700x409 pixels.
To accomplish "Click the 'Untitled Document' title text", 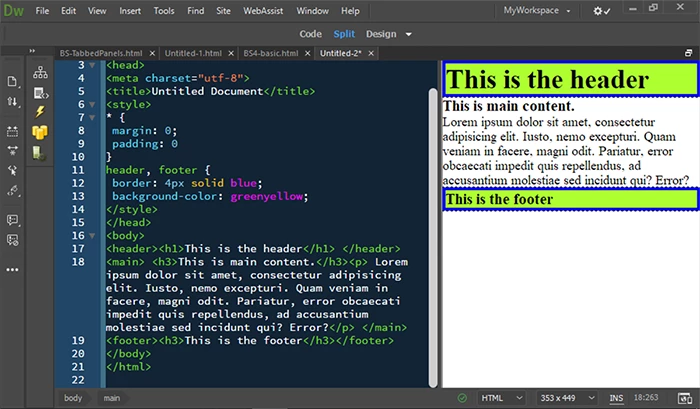I will 207,91.
